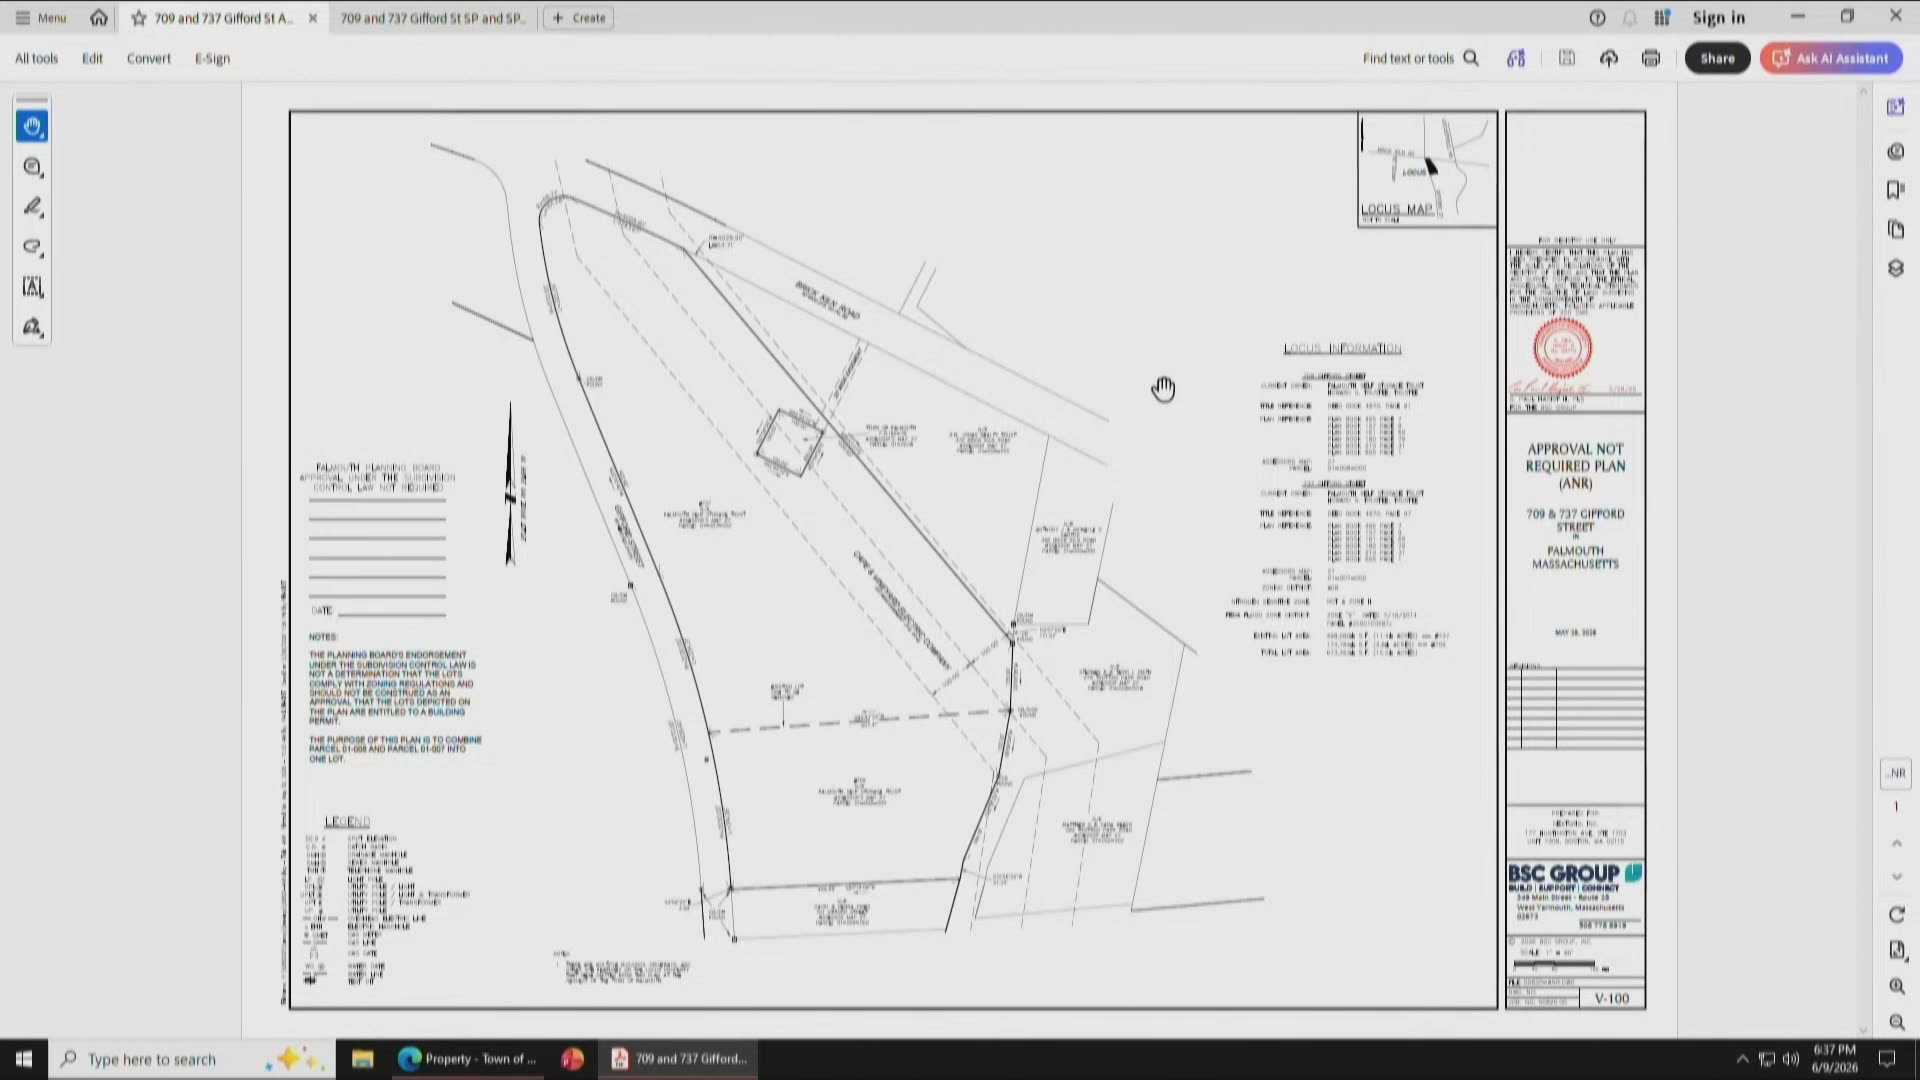
Task: Open the E-Sign menu
Action: [x=212, y=58]
